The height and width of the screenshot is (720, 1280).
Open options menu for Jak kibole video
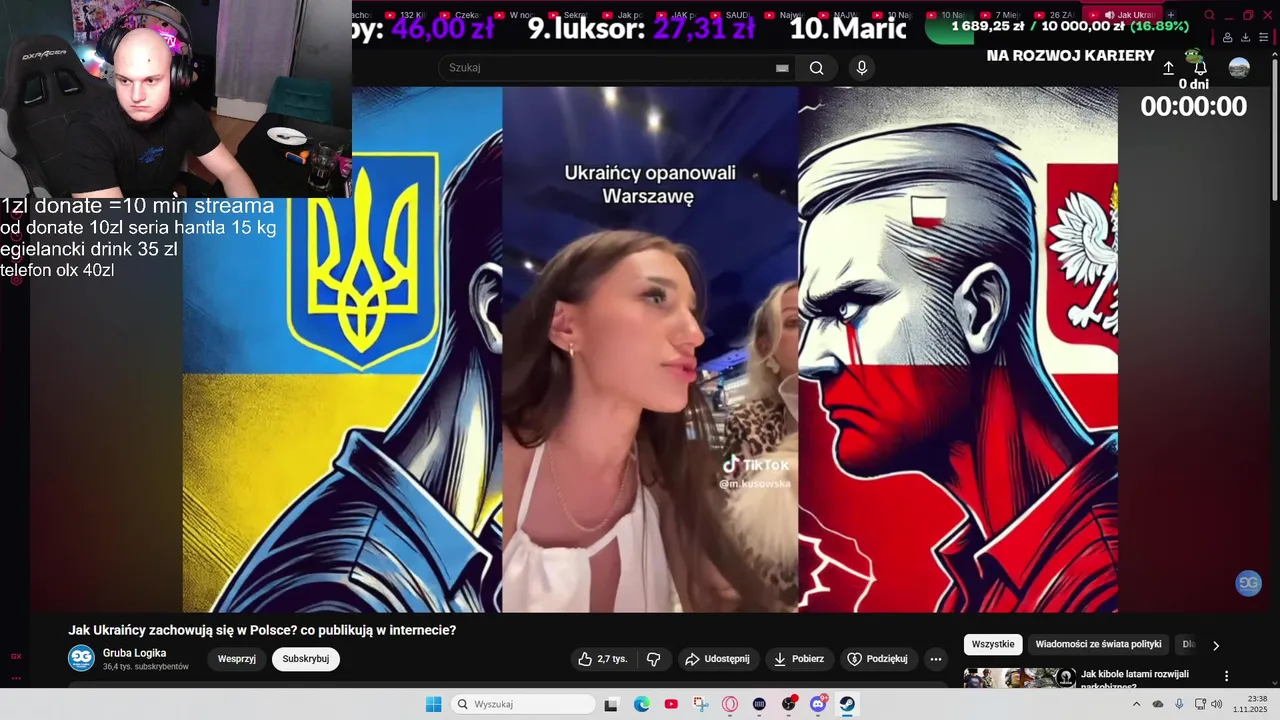coord(1227,677)
